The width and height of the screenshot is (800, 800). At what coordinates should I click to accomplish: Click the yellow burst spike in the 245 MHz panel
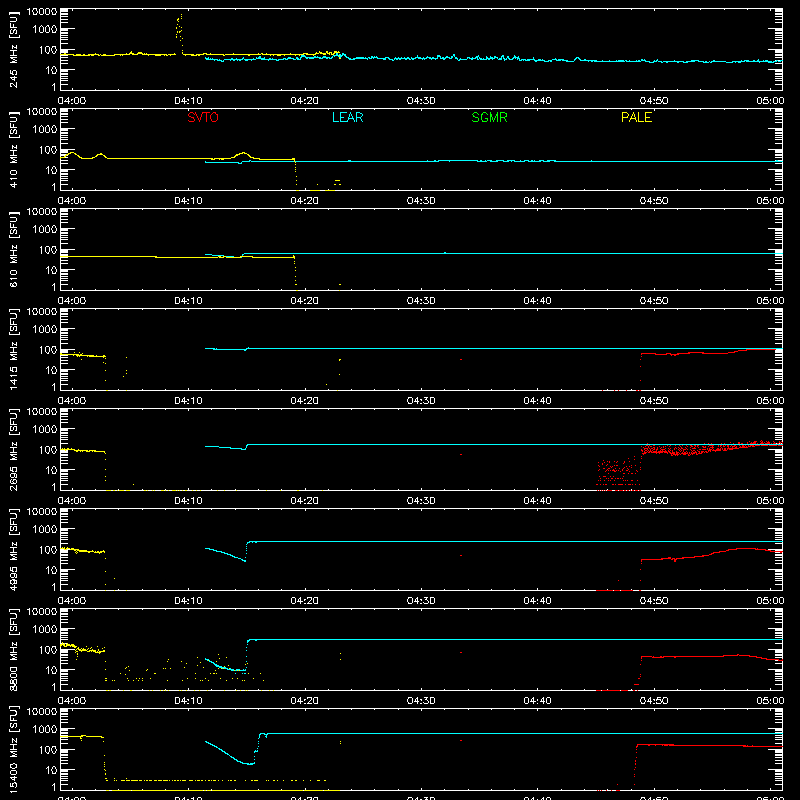(179, 33)
